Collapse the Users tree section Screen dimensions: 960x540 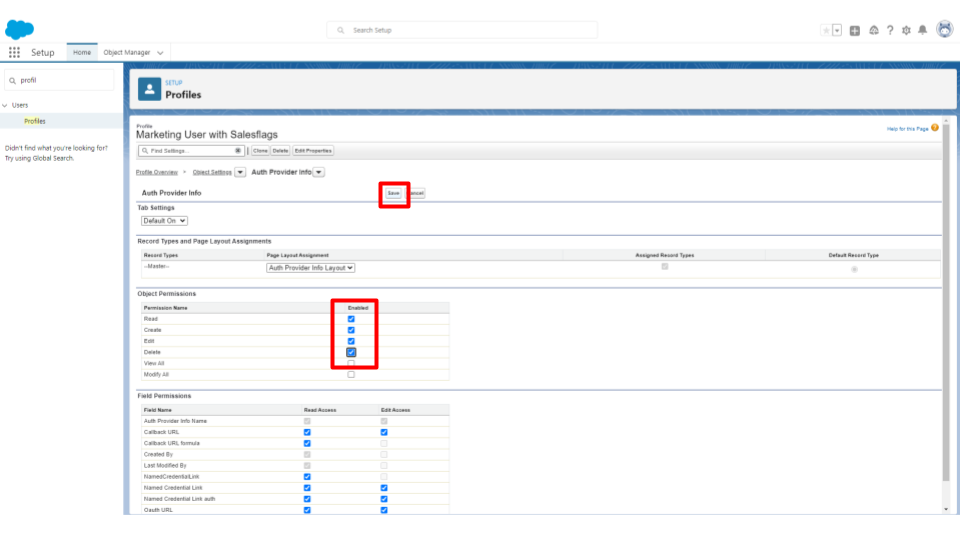click(x=5, y=105)
